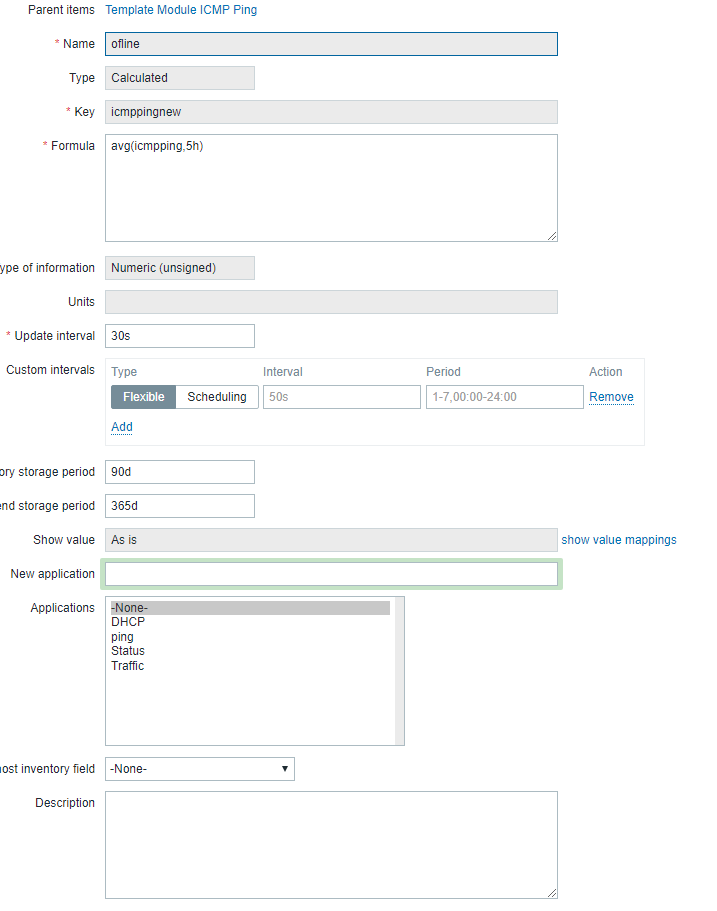Click the New application input field
This screenshot has width=717, height=911.
tap(330, 574)
